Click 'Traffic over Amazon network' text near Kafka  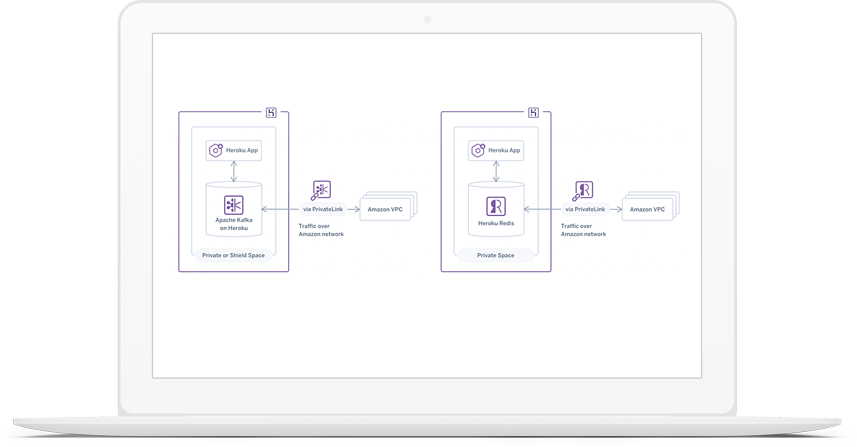coord(321,230)
